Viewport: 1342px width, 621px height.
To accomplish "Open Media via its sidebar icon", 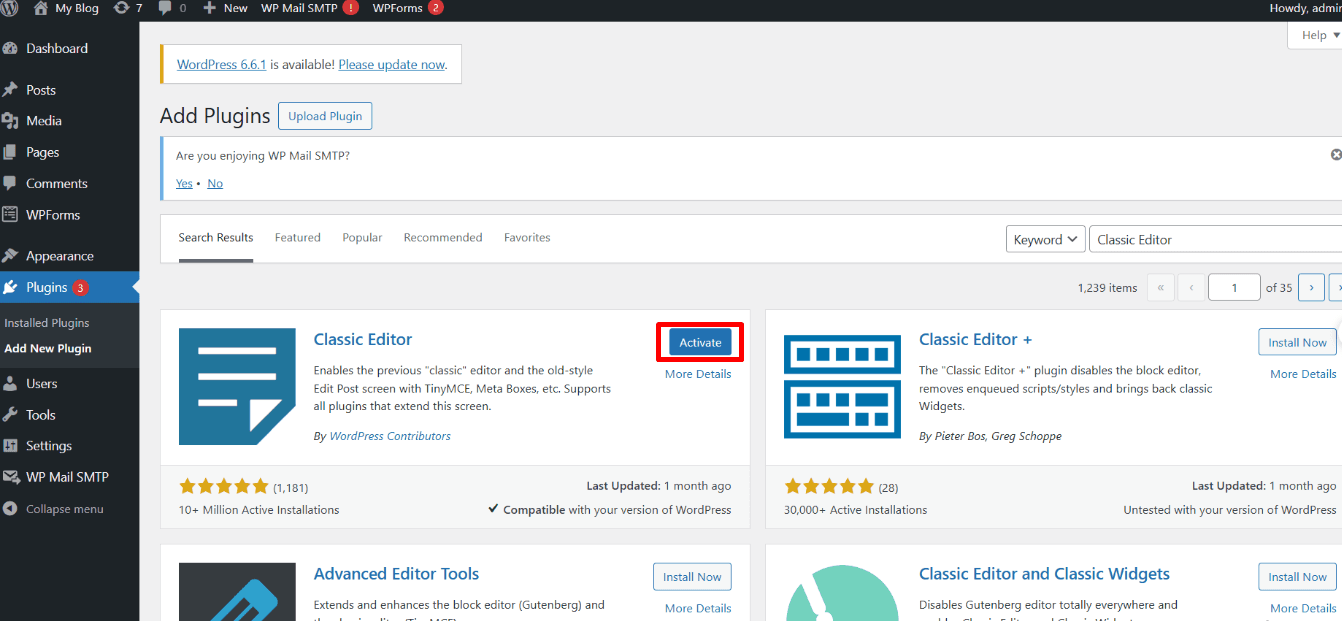I will pyautogui.click(x=10, y=120).
